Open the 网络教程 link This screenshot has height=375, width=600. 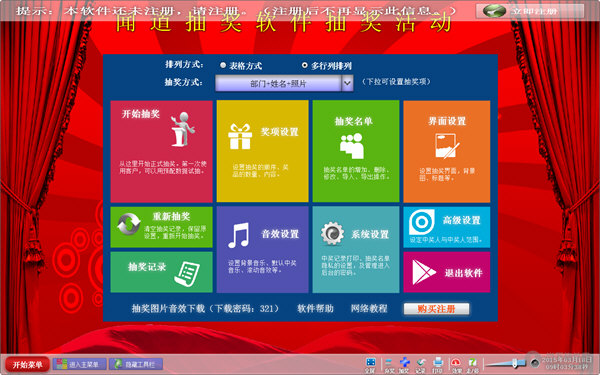pos(369,308)
